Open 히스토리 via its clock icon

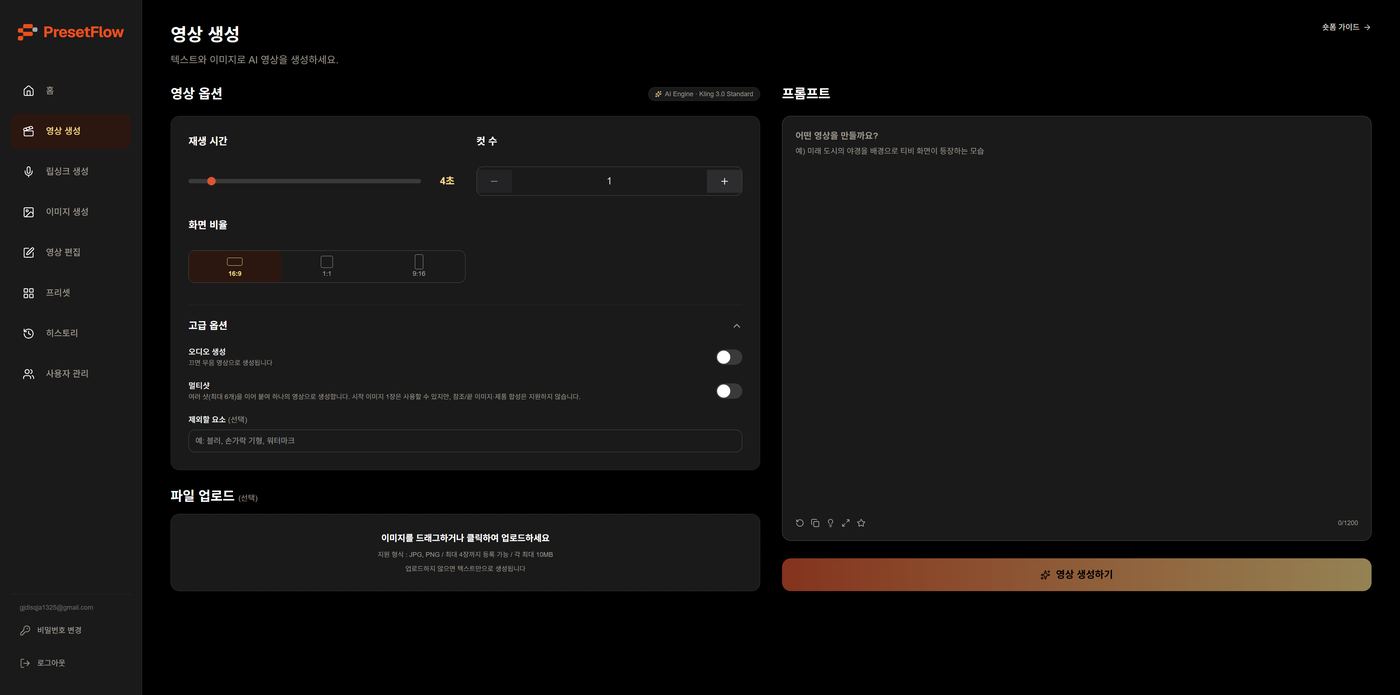coord(28,333)
